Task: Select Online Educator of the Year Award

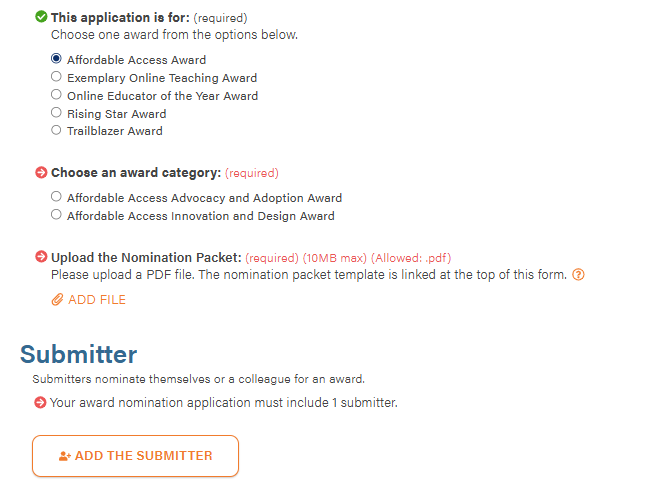Action: point(57,95)
